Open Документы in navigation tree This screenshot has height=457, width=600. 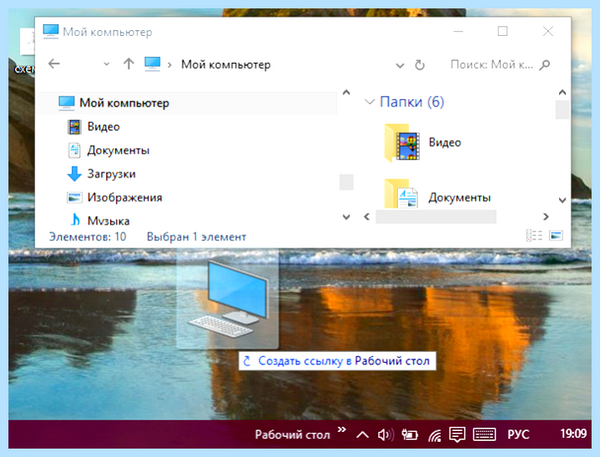(x=118, y=150)
